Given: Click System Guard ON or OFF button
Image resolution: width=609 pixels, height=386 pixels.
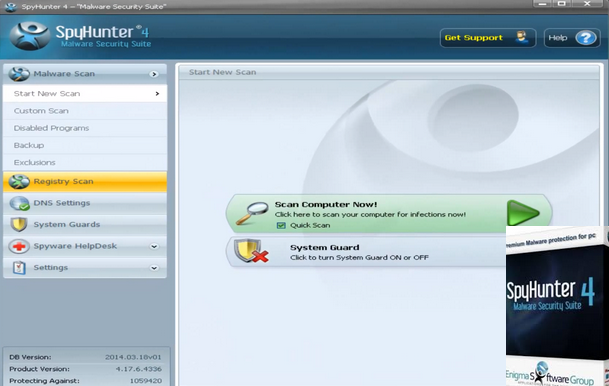Looking at the screenshot, I should [x=366, y=252].
